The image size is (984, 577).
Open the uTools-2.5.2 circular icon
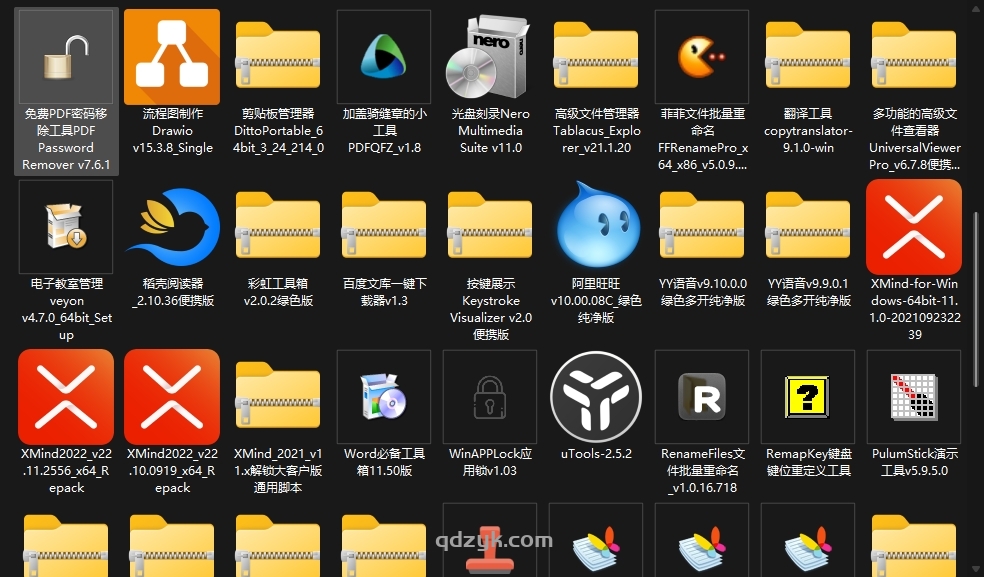click(x=596, y=397)
